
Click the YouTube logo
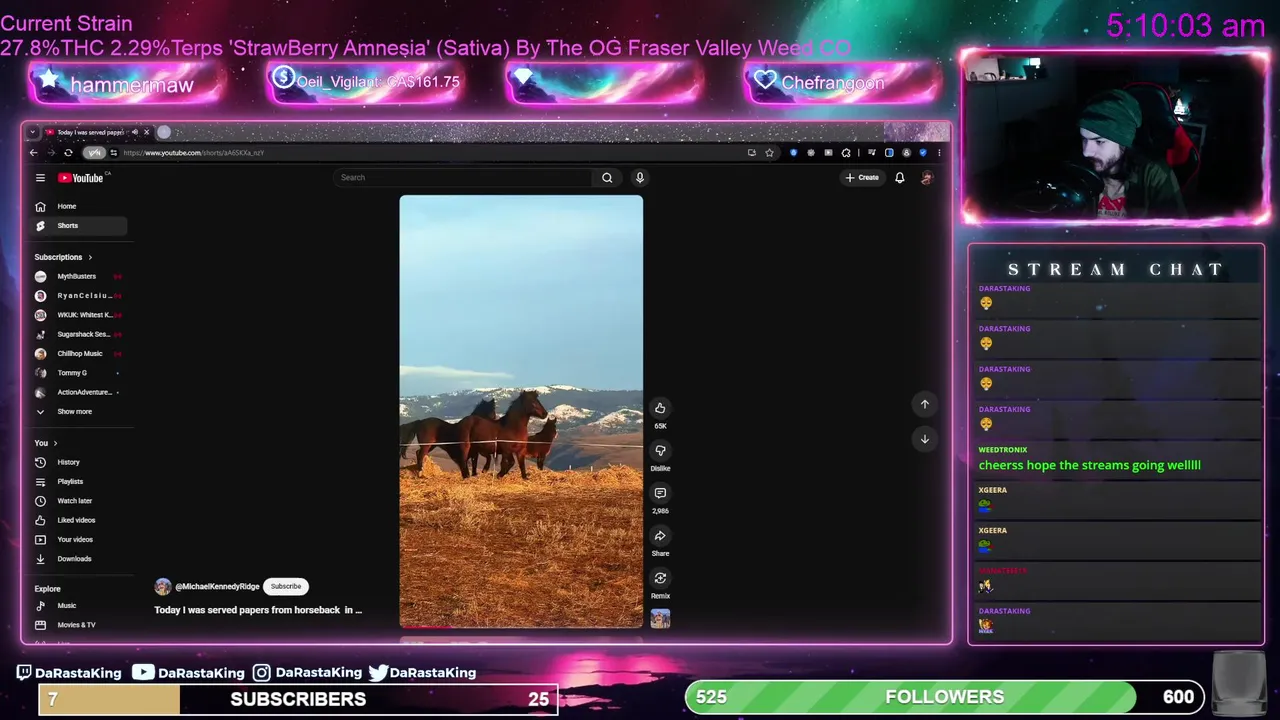(x=81, y=178)
